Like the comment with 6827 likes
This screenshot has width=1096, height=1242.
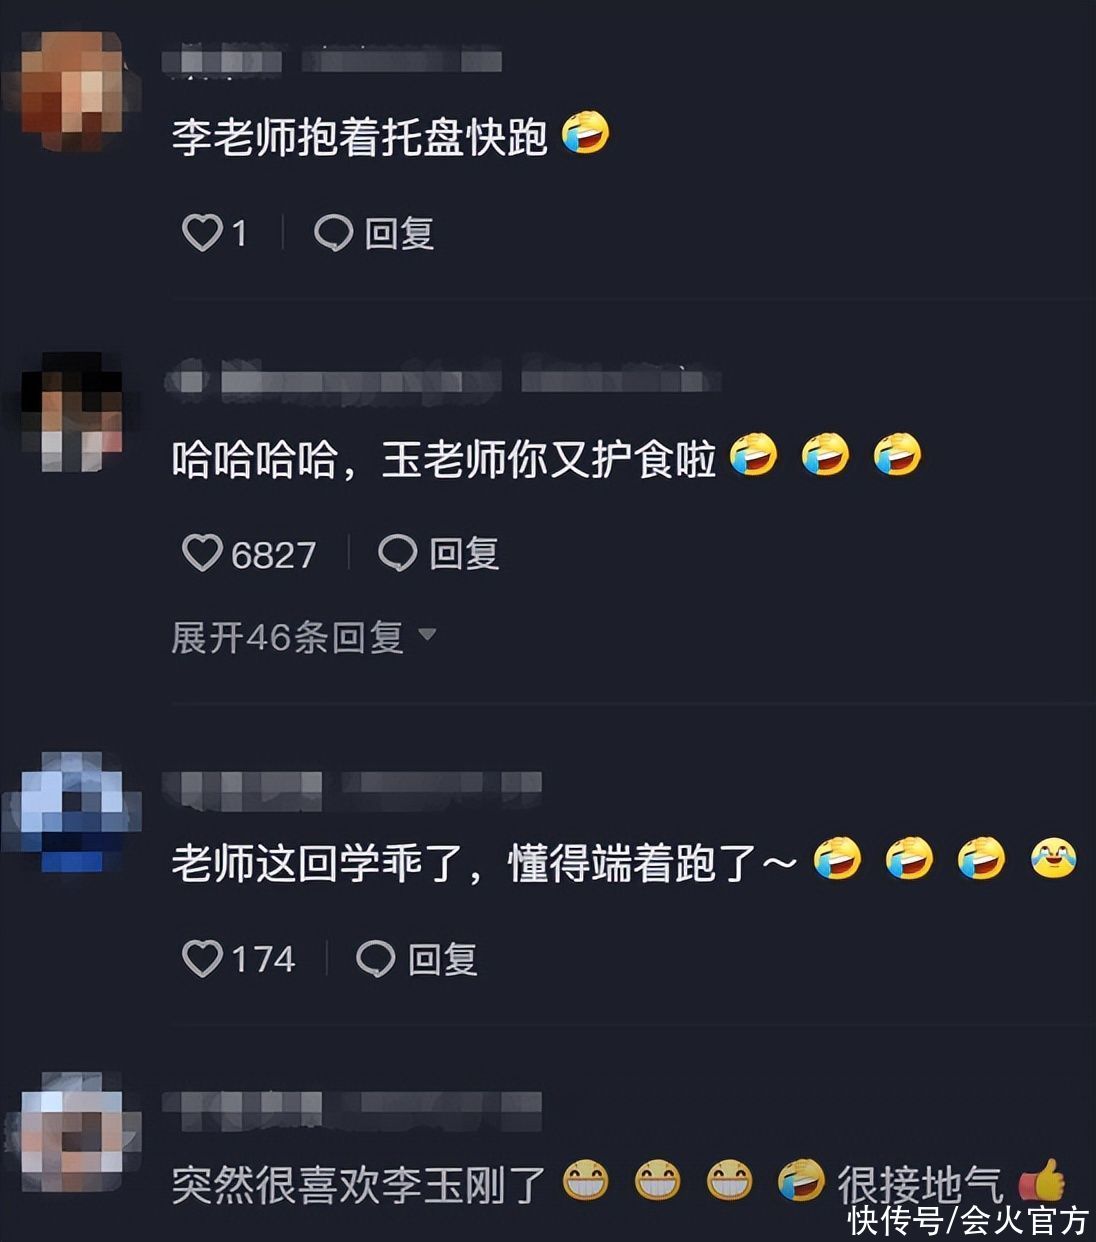[202, 553]
